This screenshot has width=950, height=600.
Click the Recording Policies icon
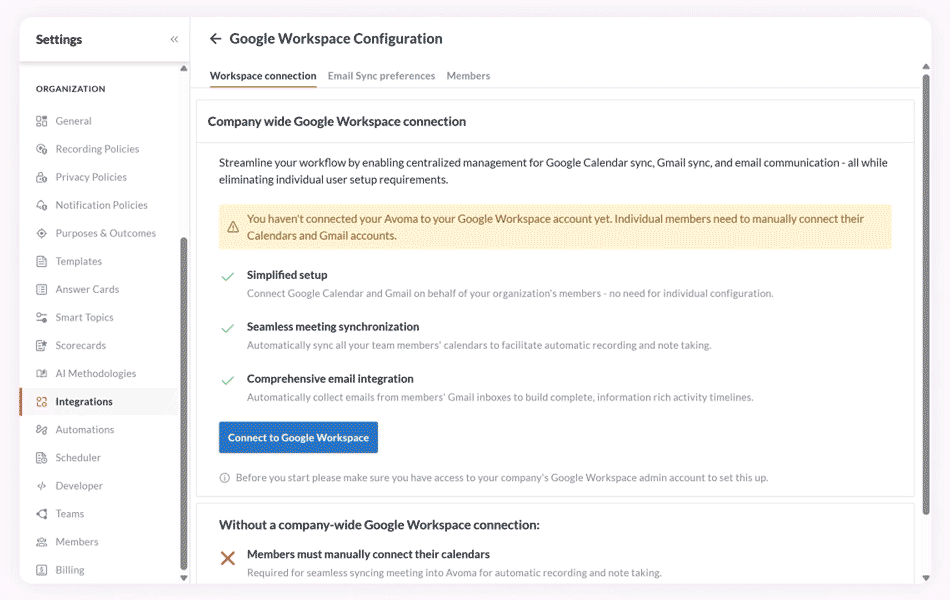coord(41,149)
